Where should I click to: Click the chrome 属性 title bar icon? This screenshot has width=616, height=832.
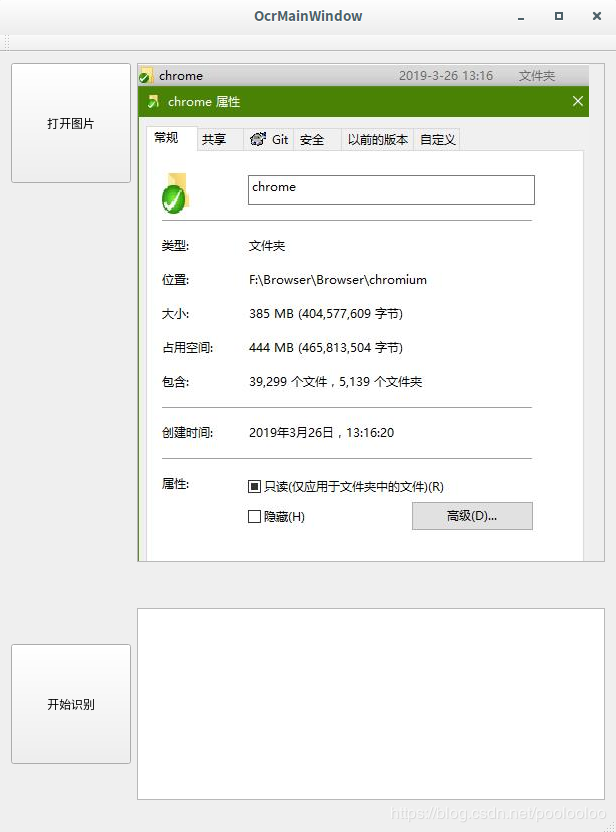pos(153,101)
